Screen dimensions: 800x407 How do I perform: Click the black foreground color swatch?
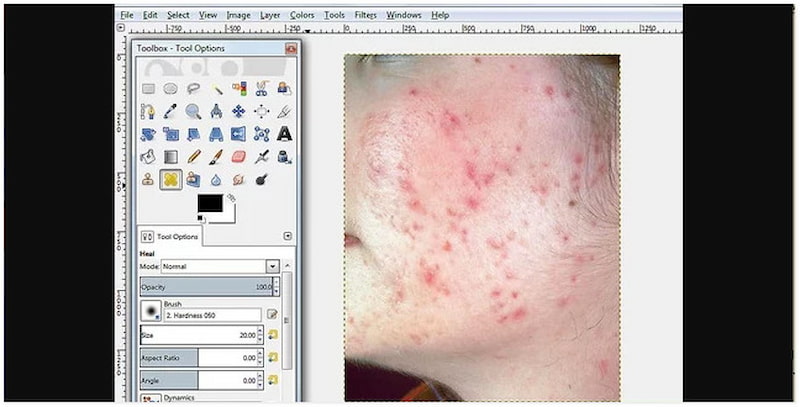point(208,203)
